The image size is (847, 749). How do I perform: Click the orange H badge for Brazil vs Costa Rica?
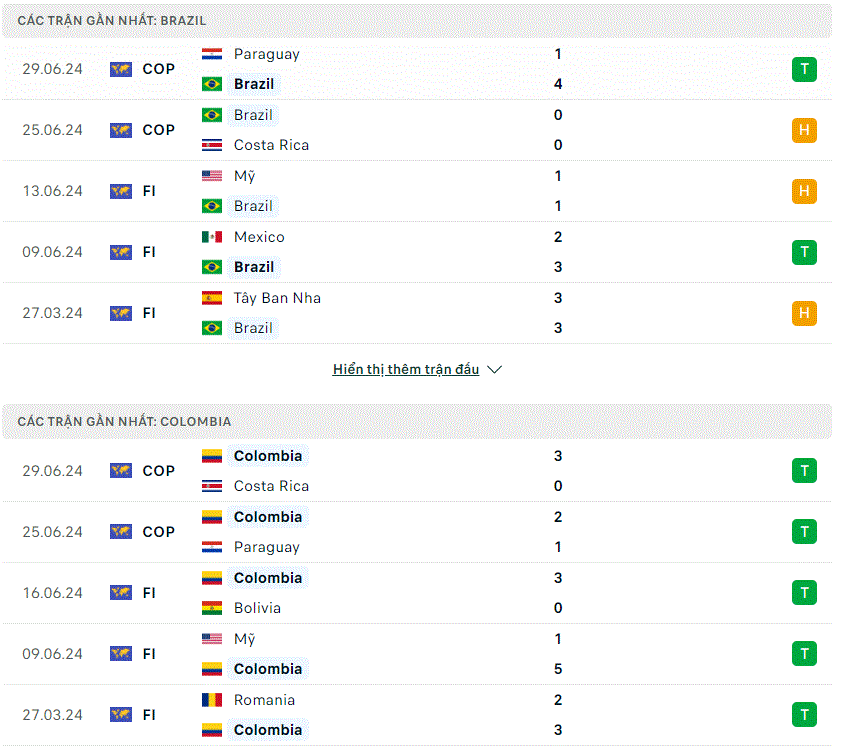click(804, 130)
